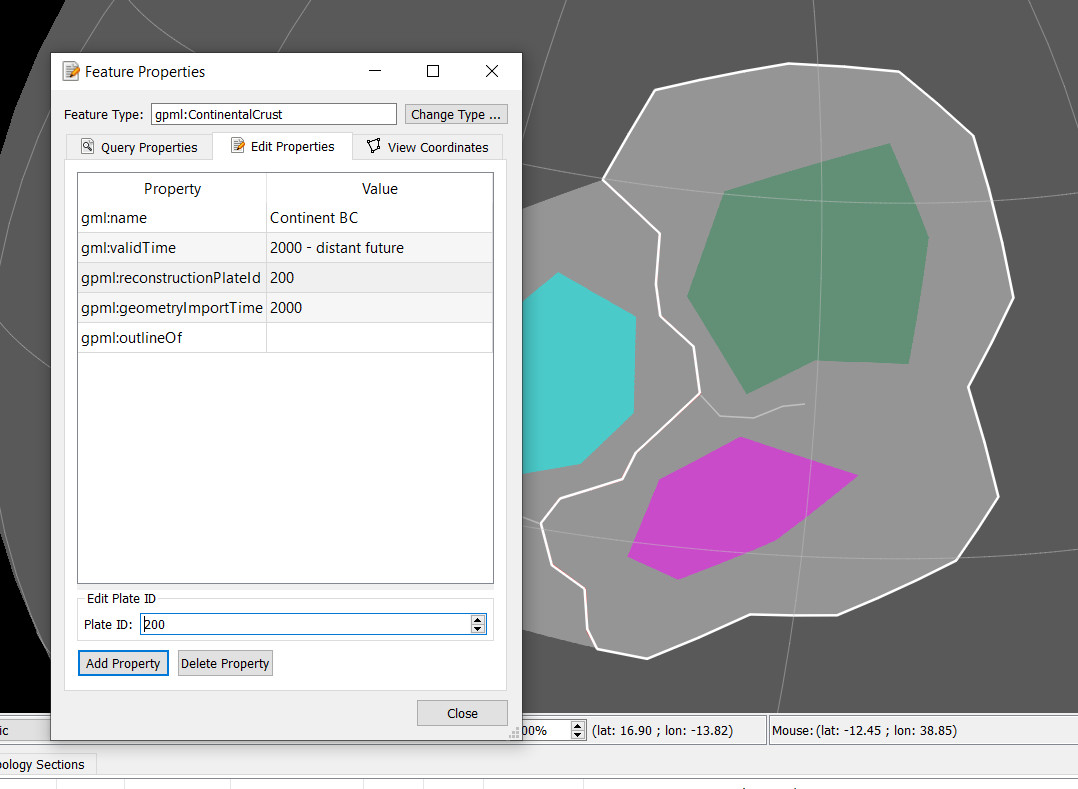Open the View Coordinates tab
This screenshot has height=789, width=1078.
point(428,147)
